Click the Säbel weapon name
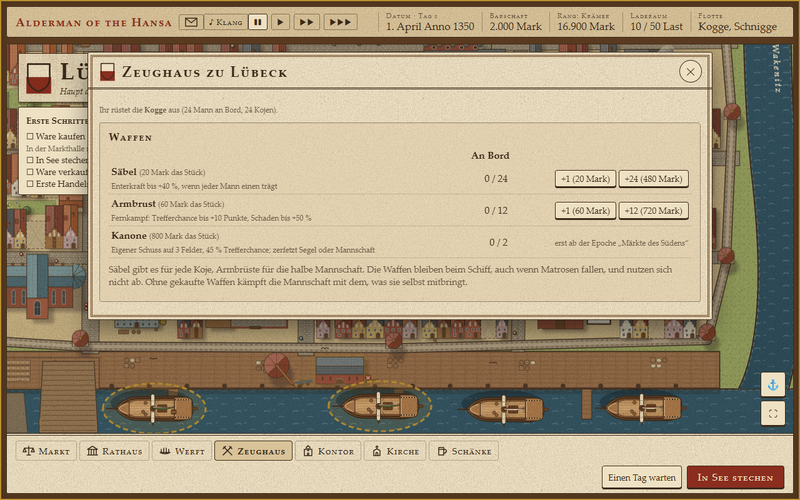The image size is (800, 500). (124, 172)
